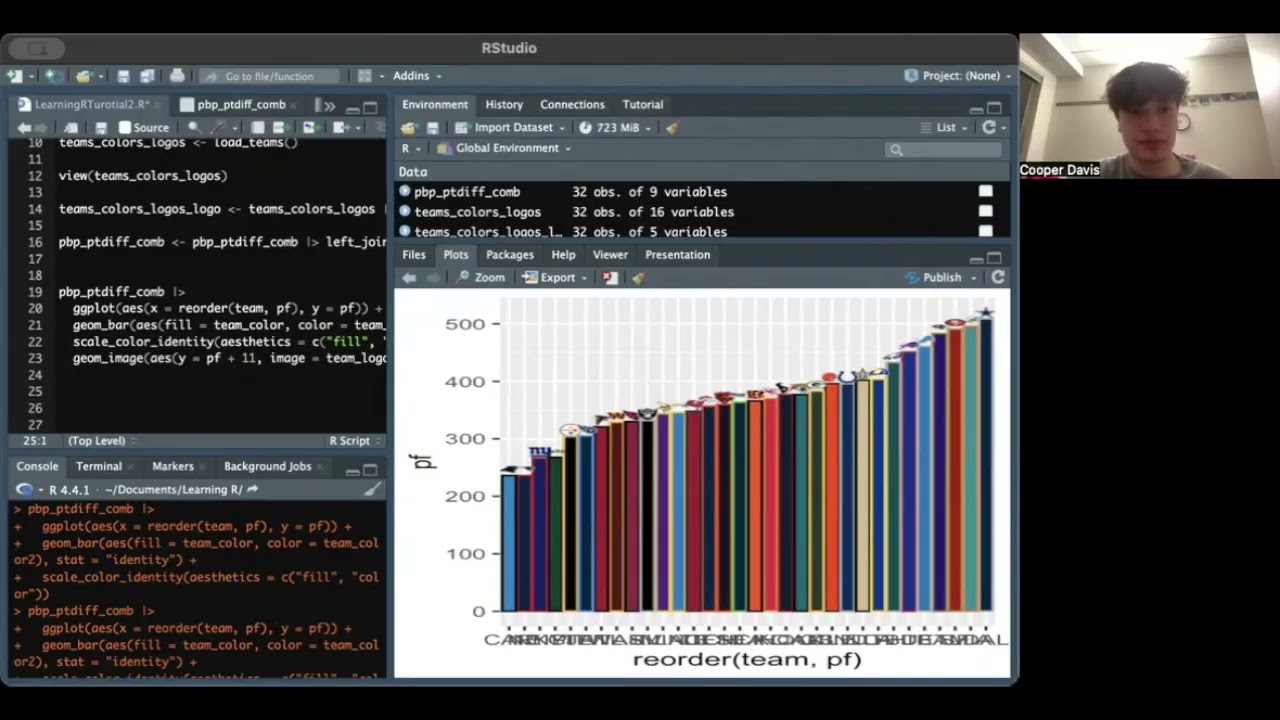Switch to the Connections tab
The image size is (1280, 720).
[x=572, y=105]
